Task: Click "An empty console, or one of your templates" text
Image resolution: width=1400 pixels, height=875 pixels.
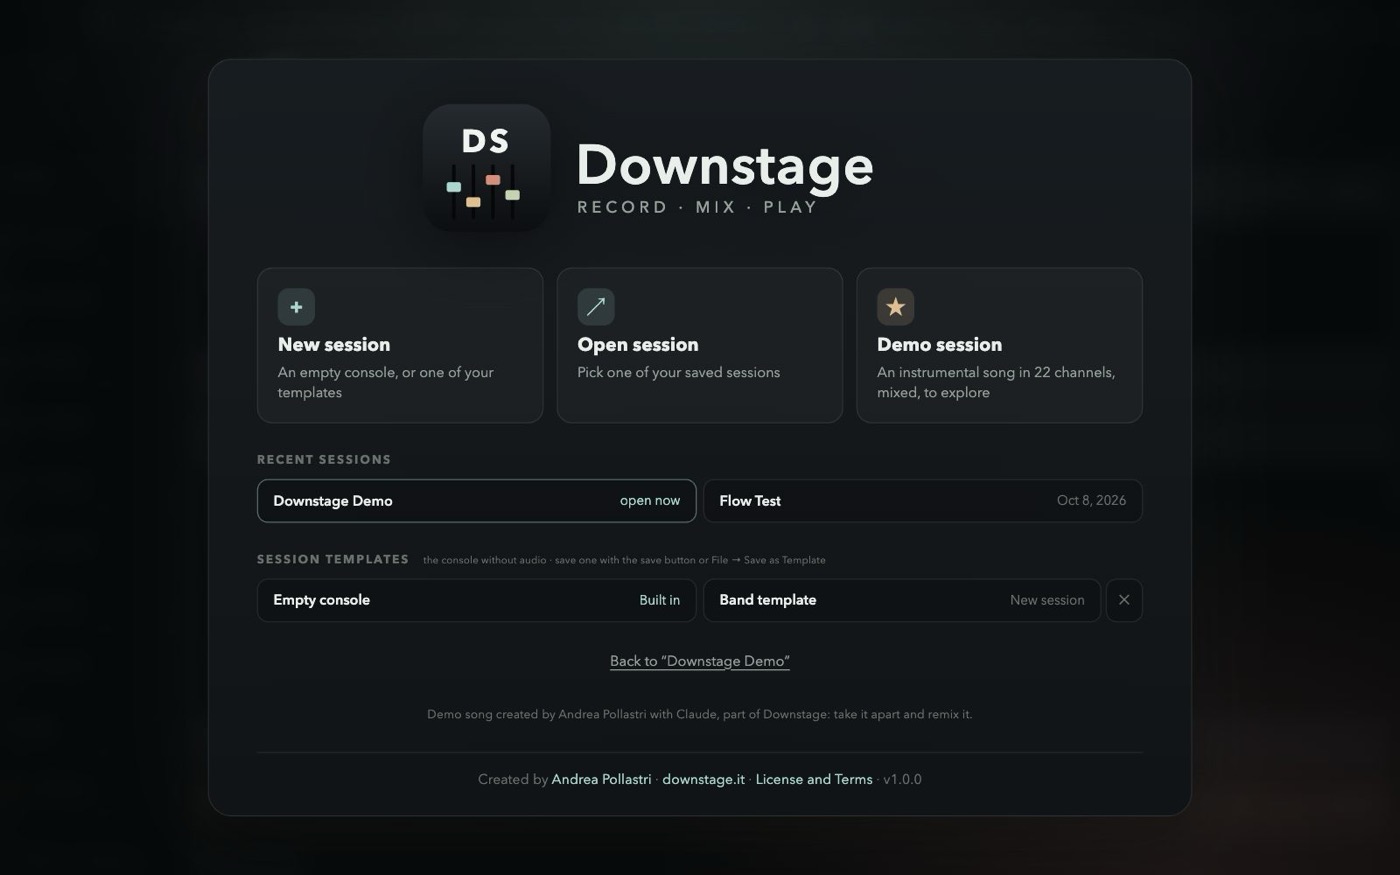Action: pyautogui.click(x=386, y=382)
